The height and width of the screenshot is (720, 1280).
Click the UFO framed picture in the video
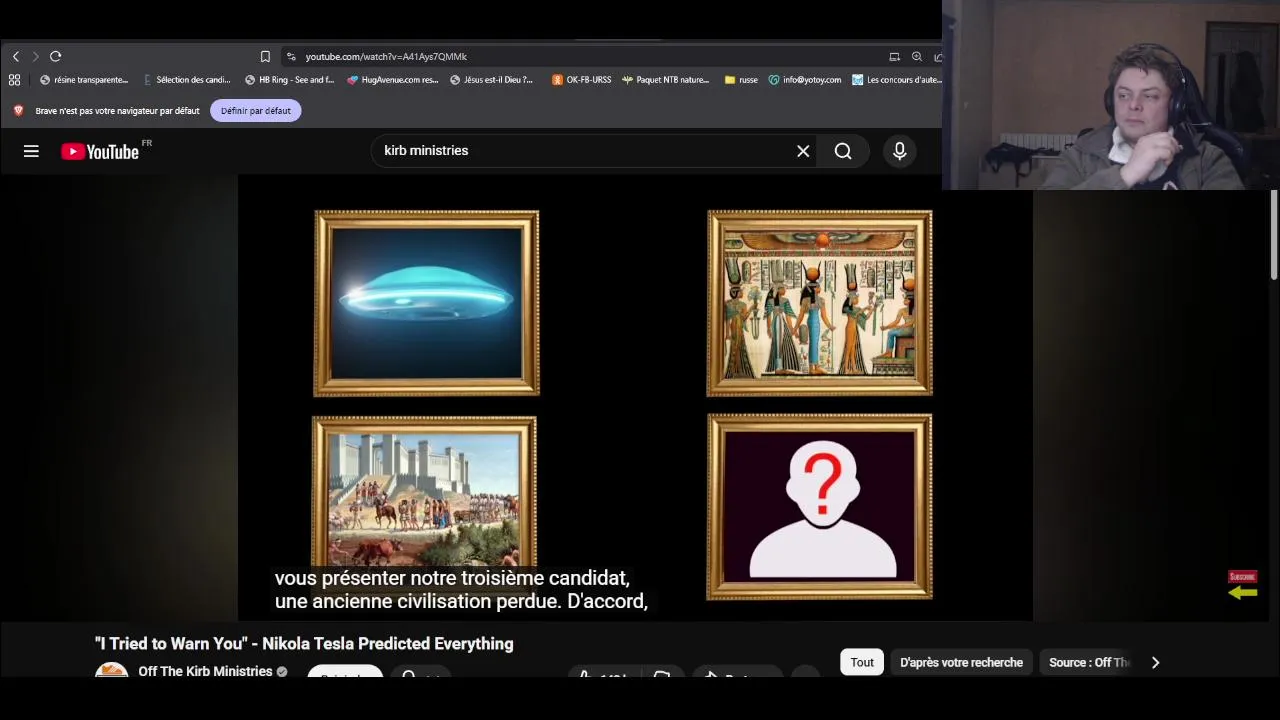tap(427, 303)
